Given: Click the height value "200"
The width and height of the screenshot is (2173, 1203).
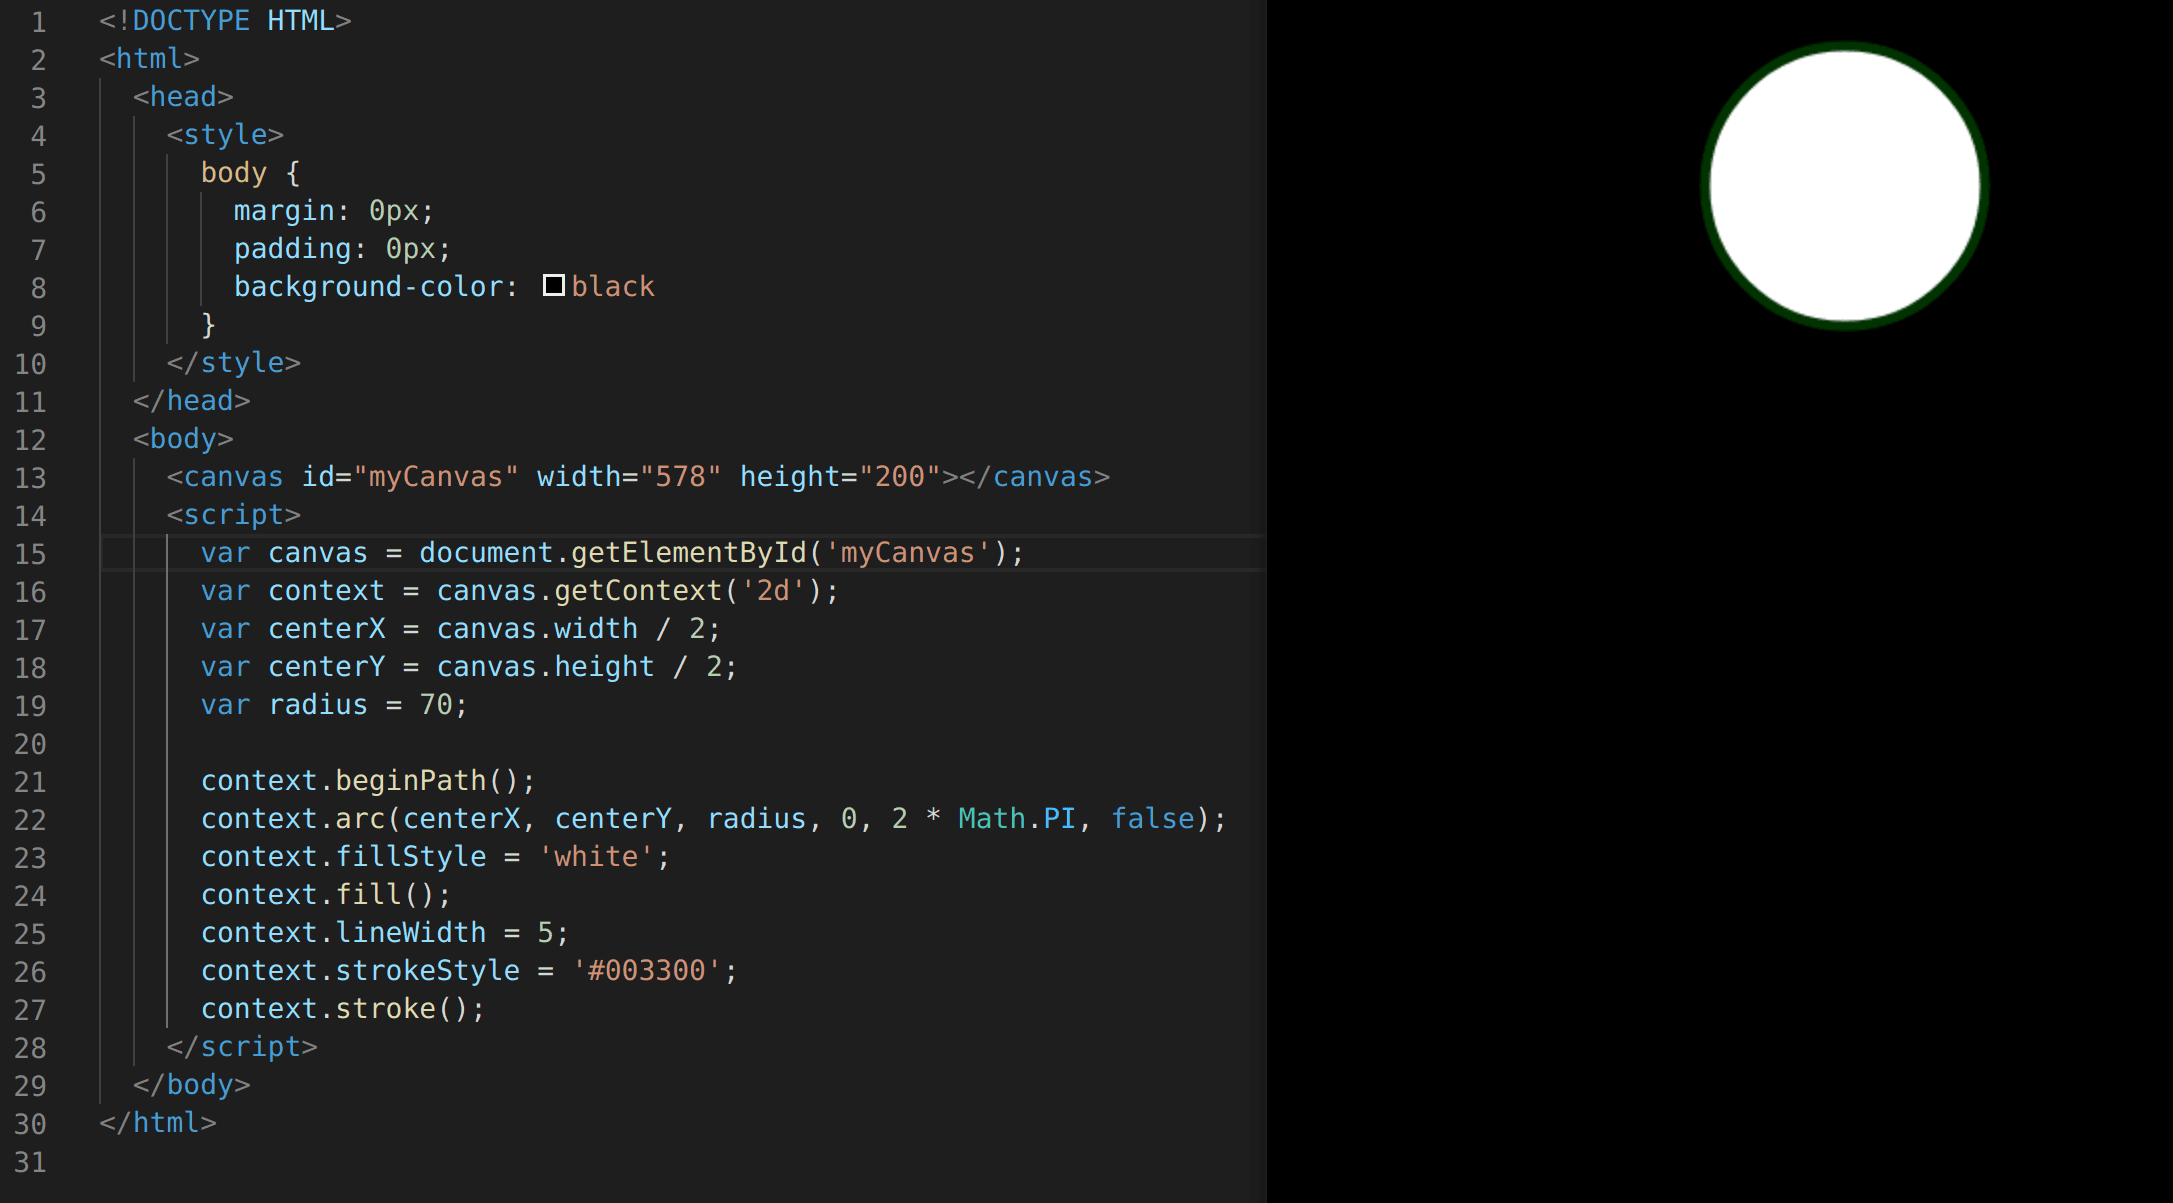Looking at the screenshot, I should click(900, 477).
